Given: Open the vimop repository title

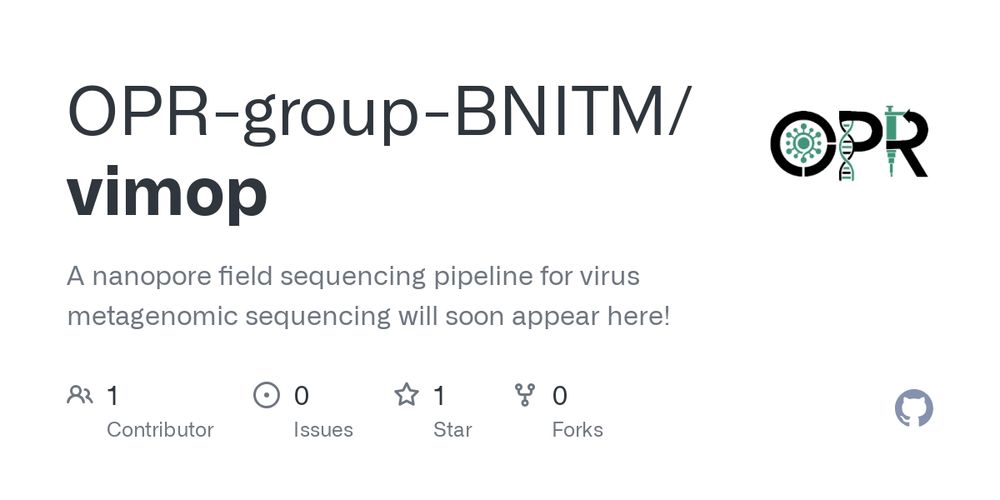Looking at the screenshot, I should coord(166,191).
